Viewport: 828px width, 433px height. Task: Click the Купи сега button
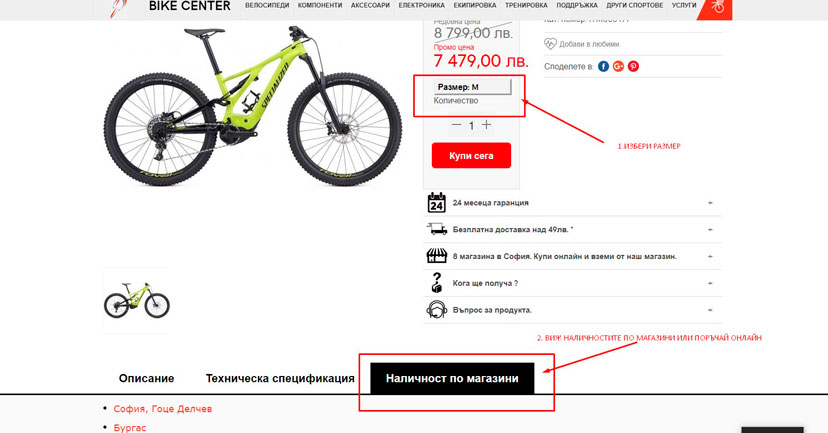click(x=471, y=155)
